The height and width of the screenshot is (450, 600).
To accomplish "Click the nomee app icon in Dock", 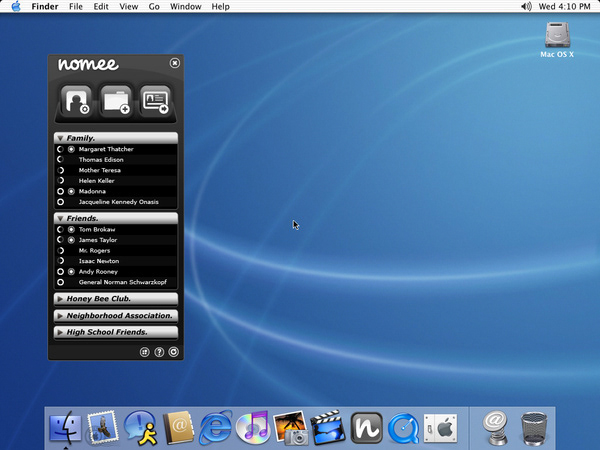I will [x=367, y=428].
